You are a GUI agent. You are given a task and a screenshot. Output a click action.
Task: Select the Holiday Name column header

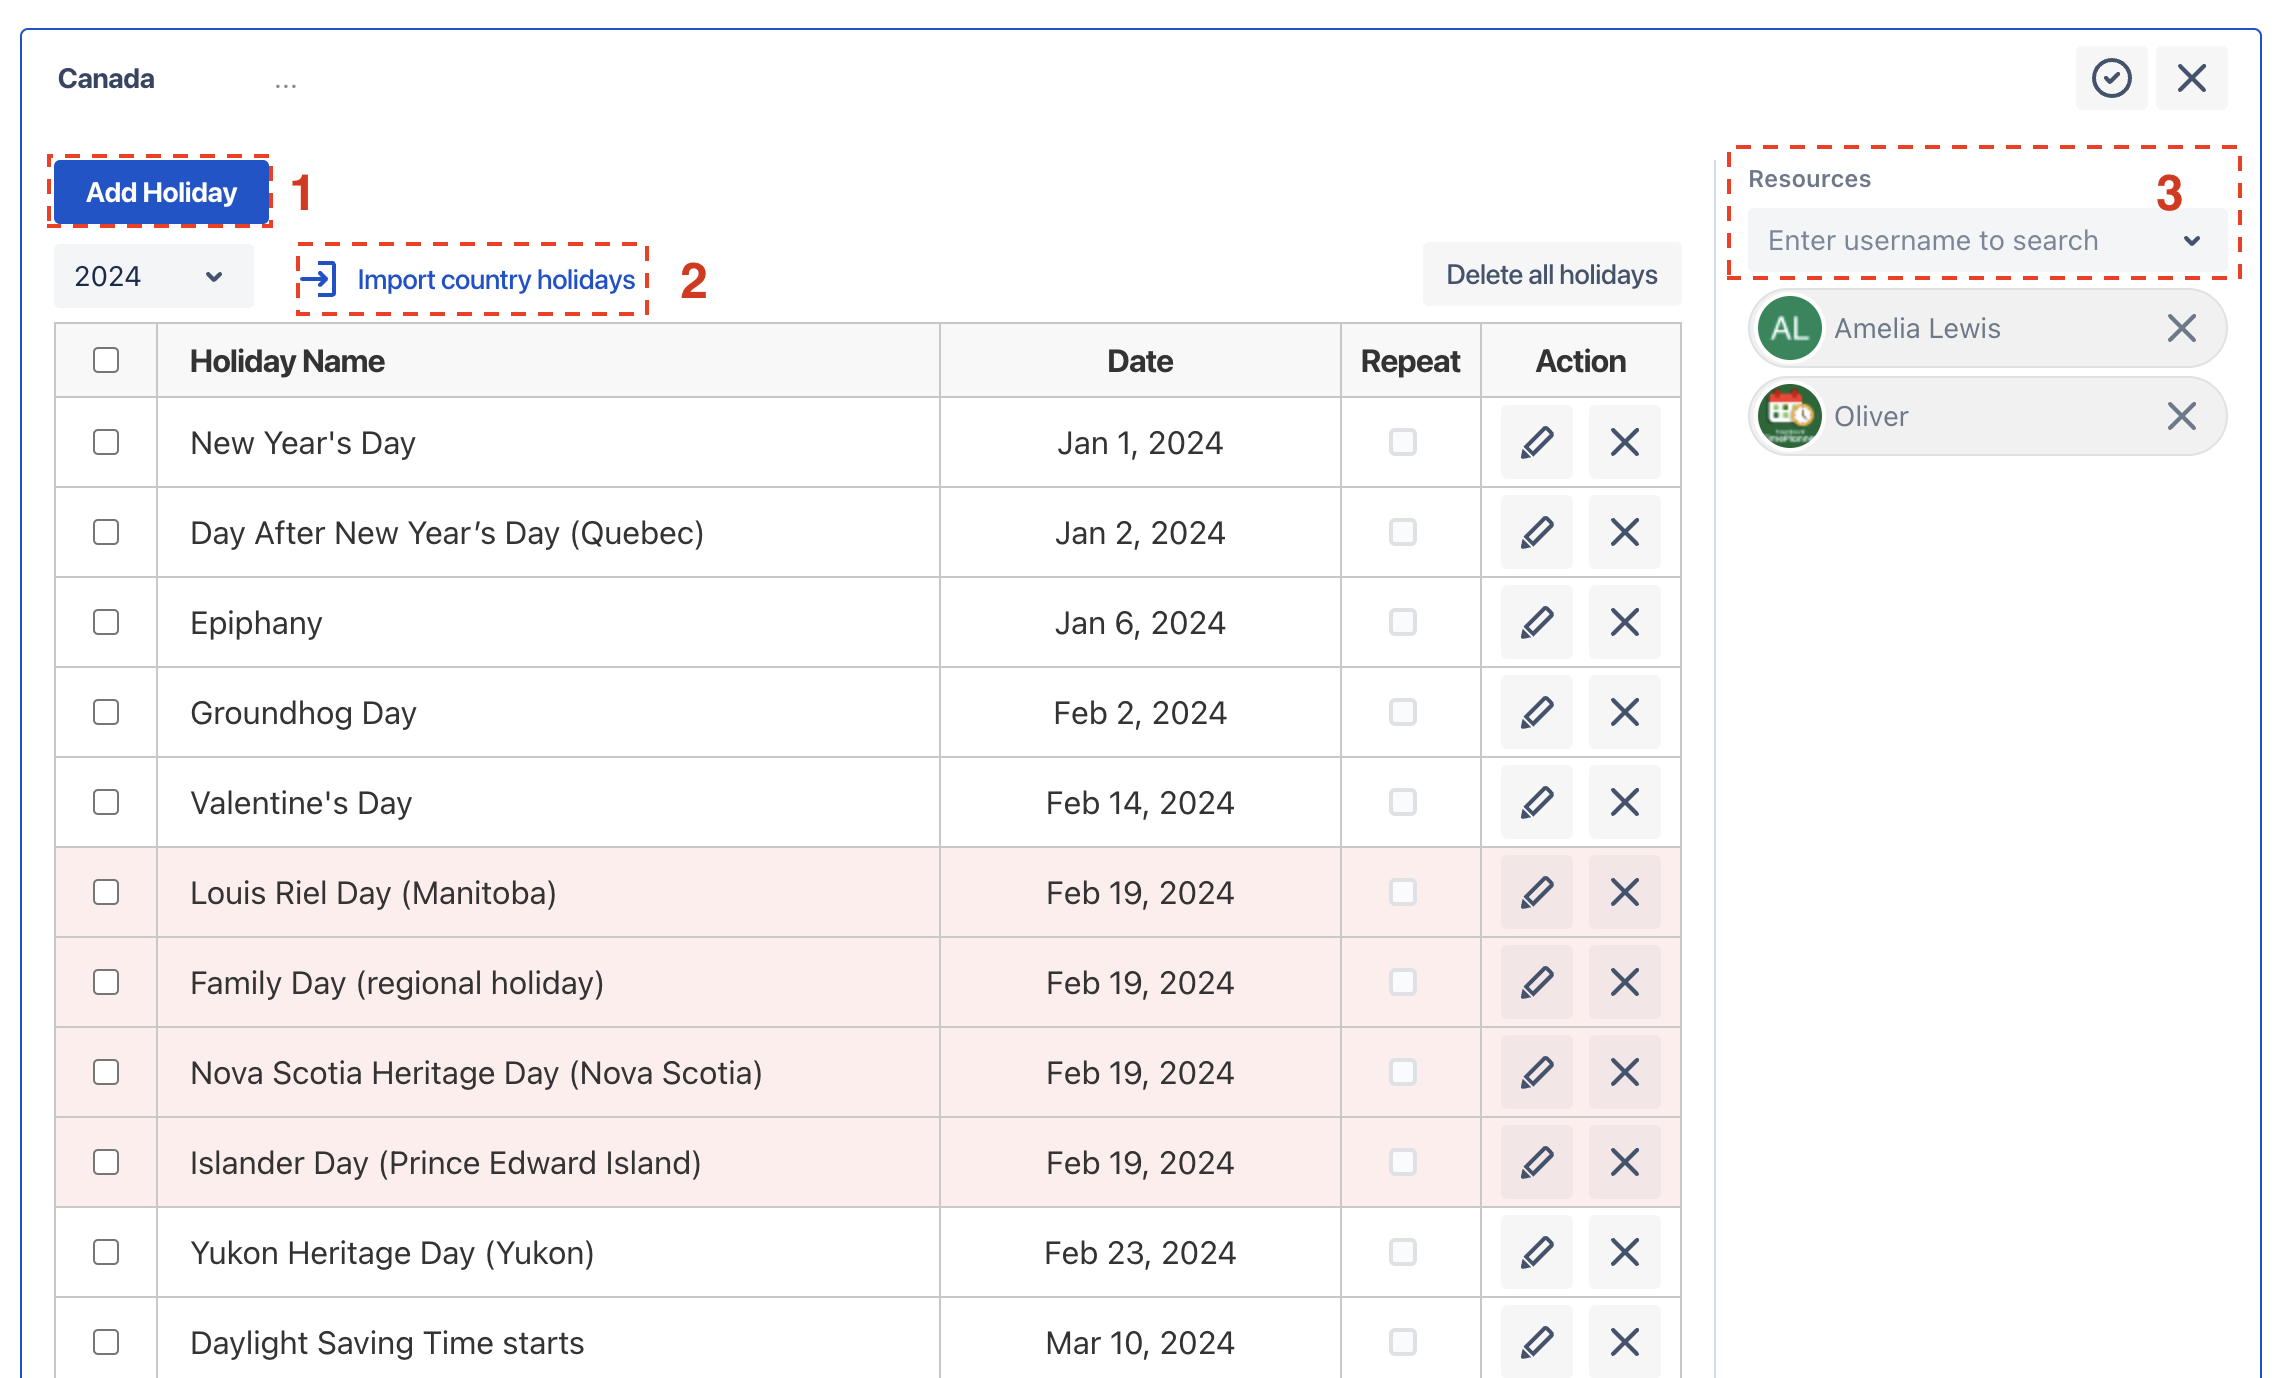(287, 360)
